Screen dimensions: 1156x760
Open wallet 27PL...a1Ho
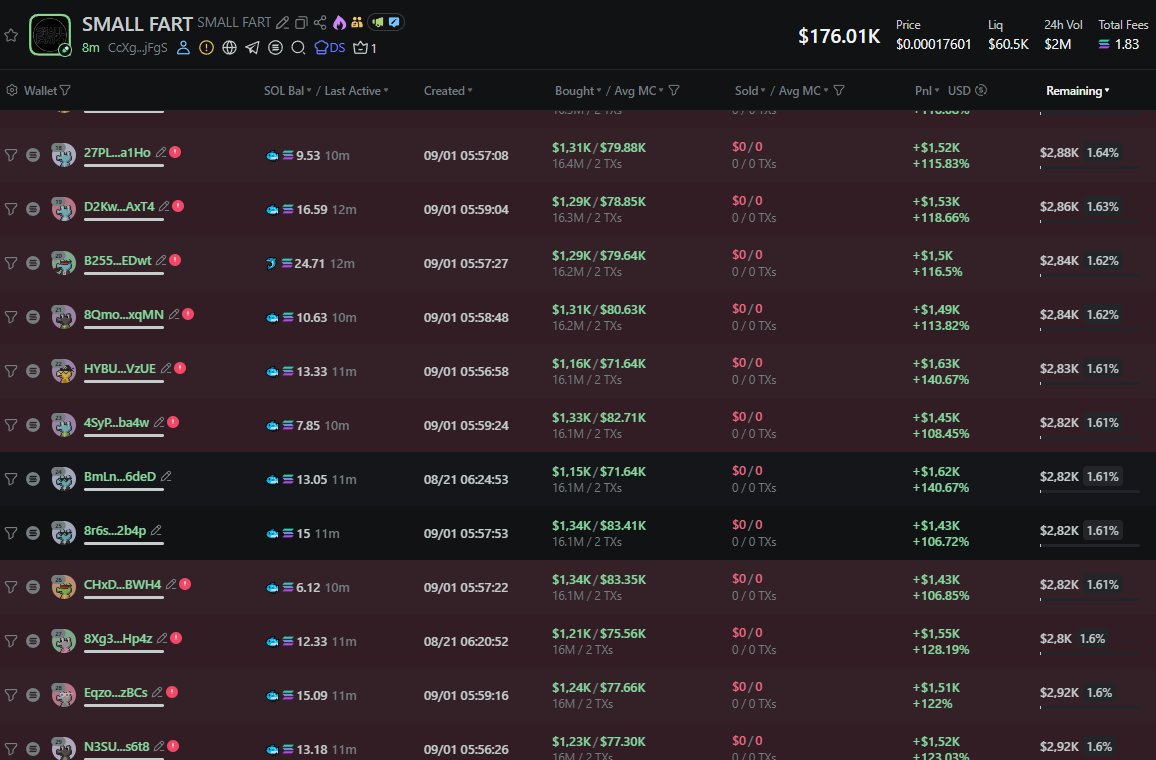click(x=117, y=153)
